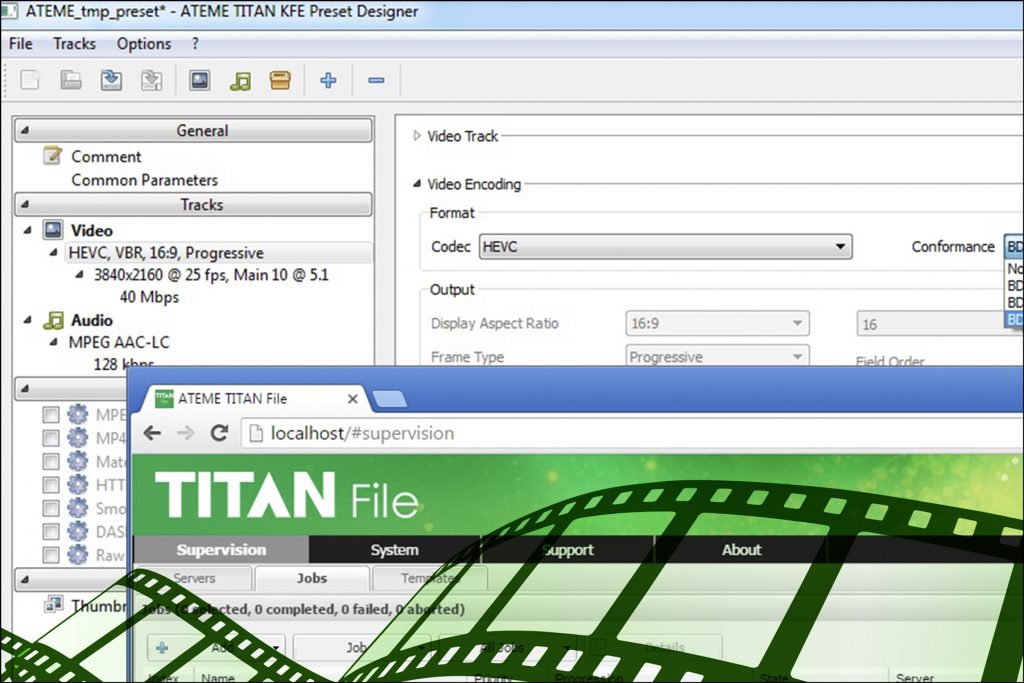Enable the Raw output checkbox
1024x683 pixels.
[50, 556]
